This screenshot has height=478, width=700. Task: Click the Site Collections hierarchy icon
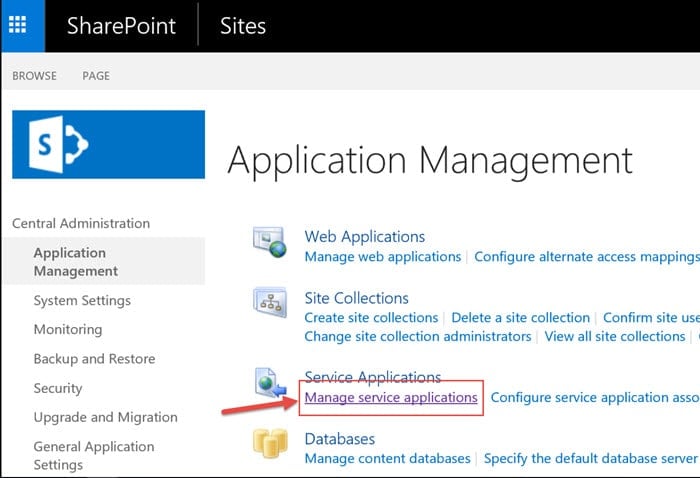(270, 302)
